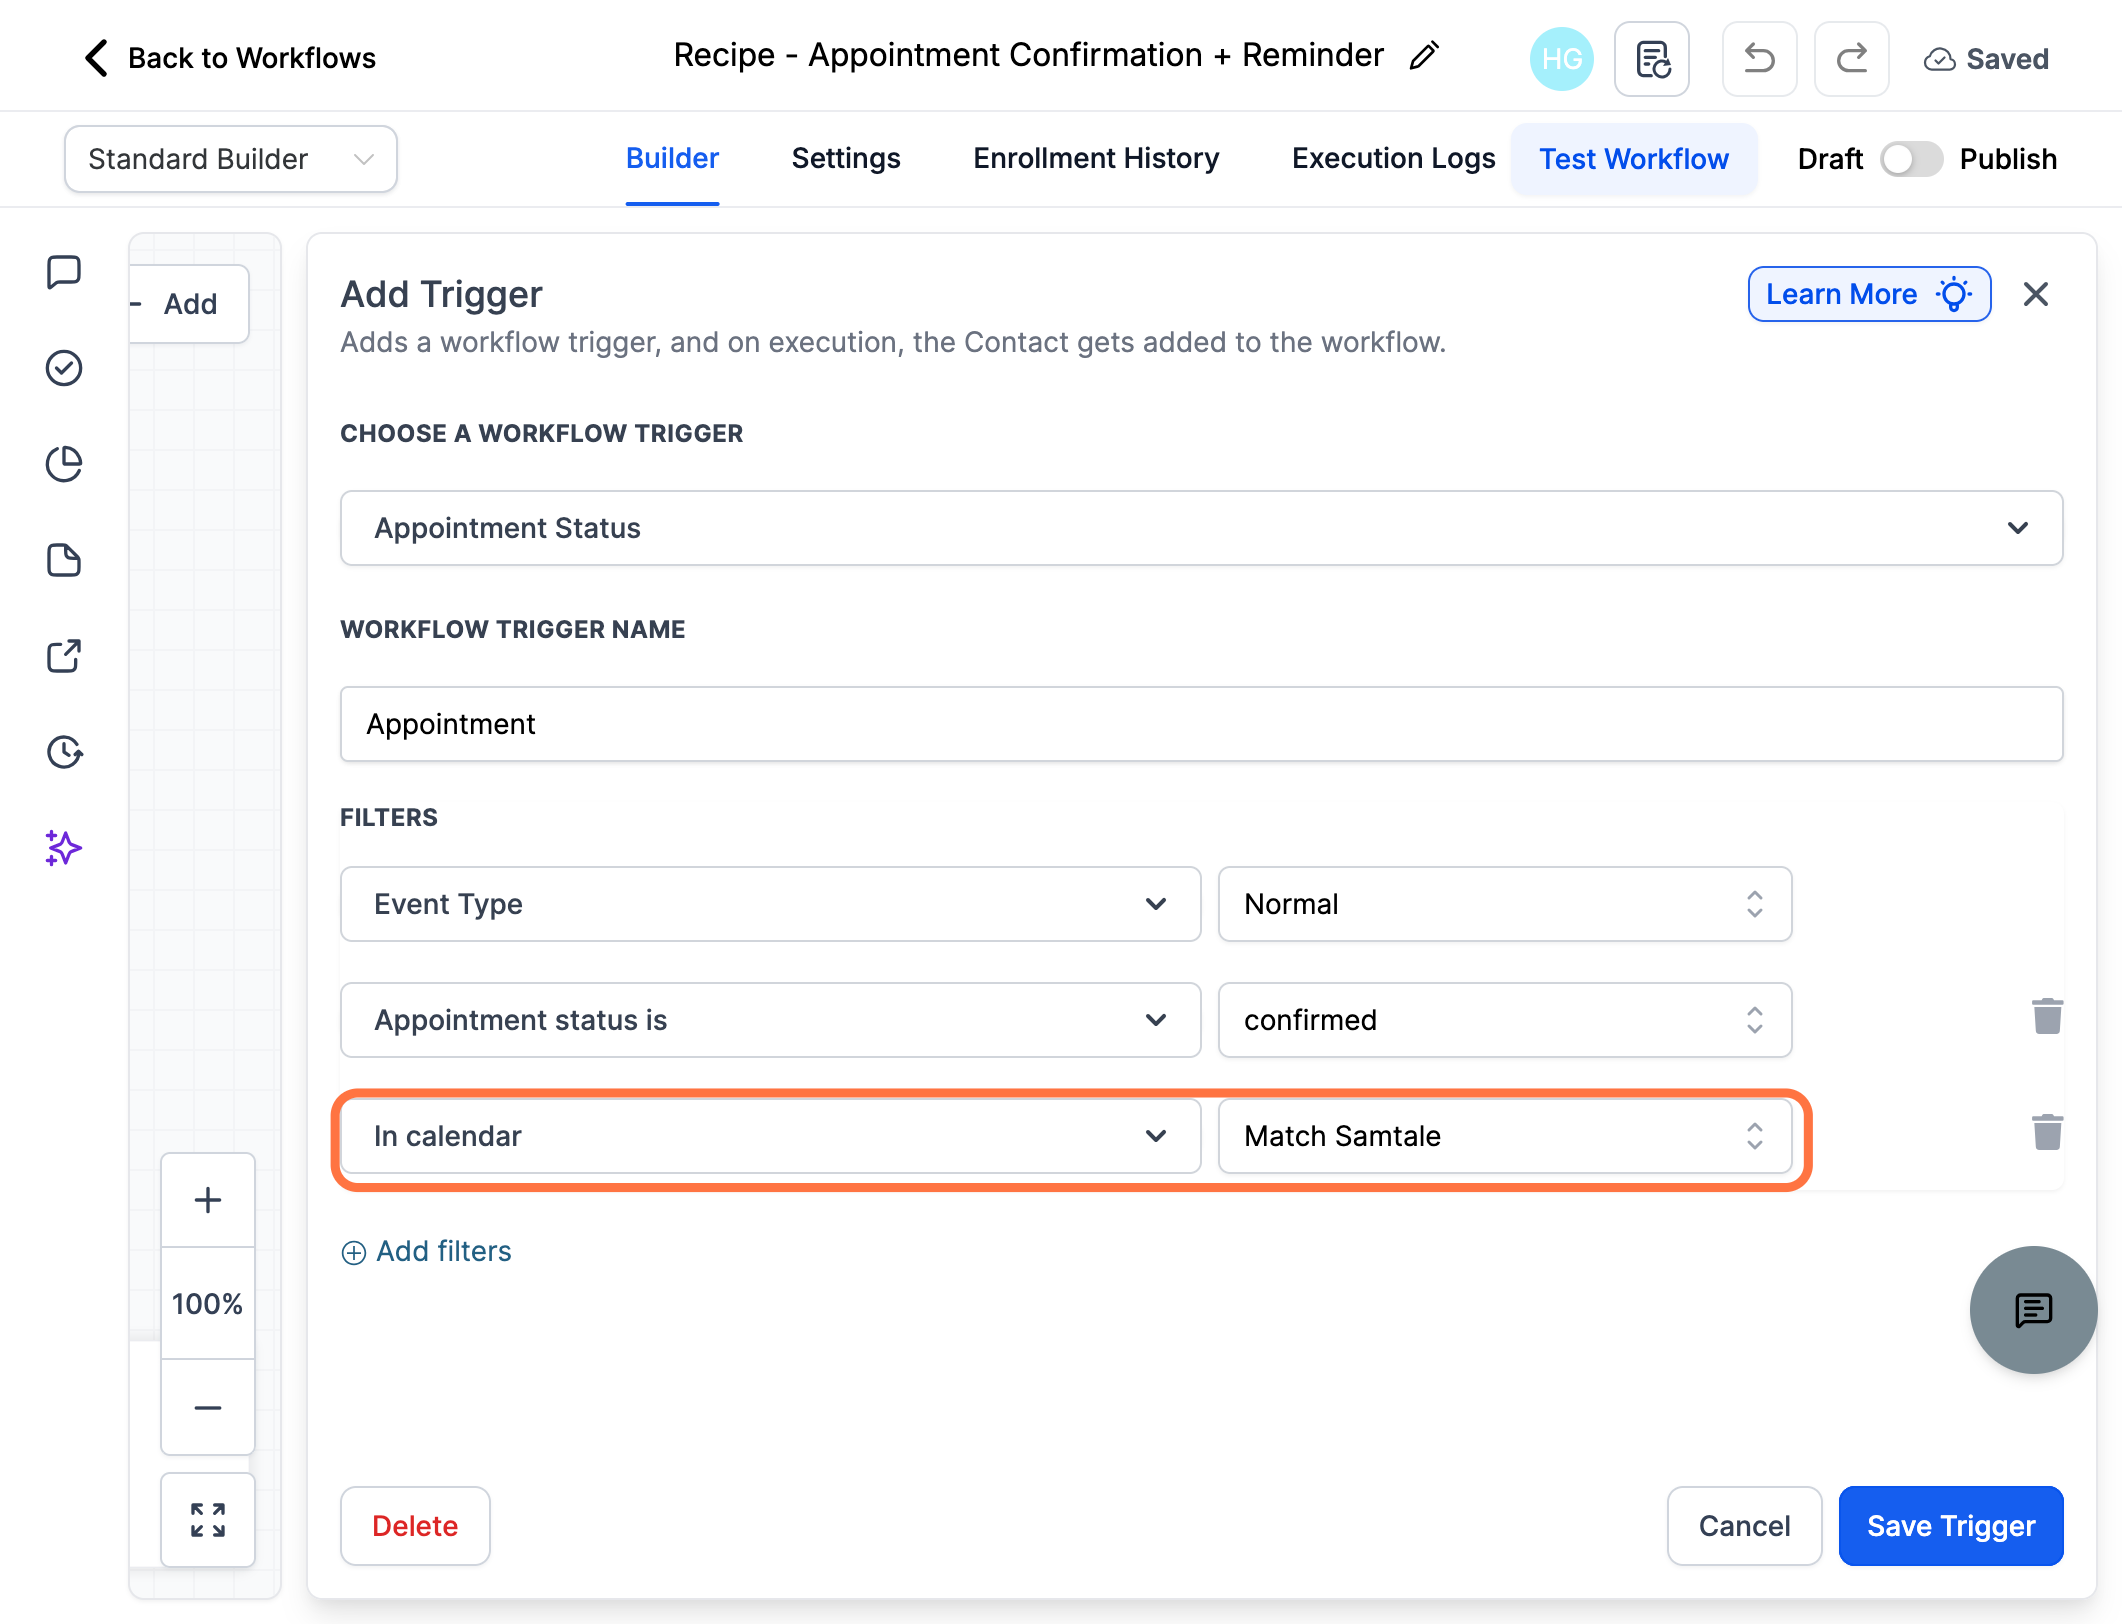
Task: Change the Match Samtale calendar value
Action: pos(1504,1136)
